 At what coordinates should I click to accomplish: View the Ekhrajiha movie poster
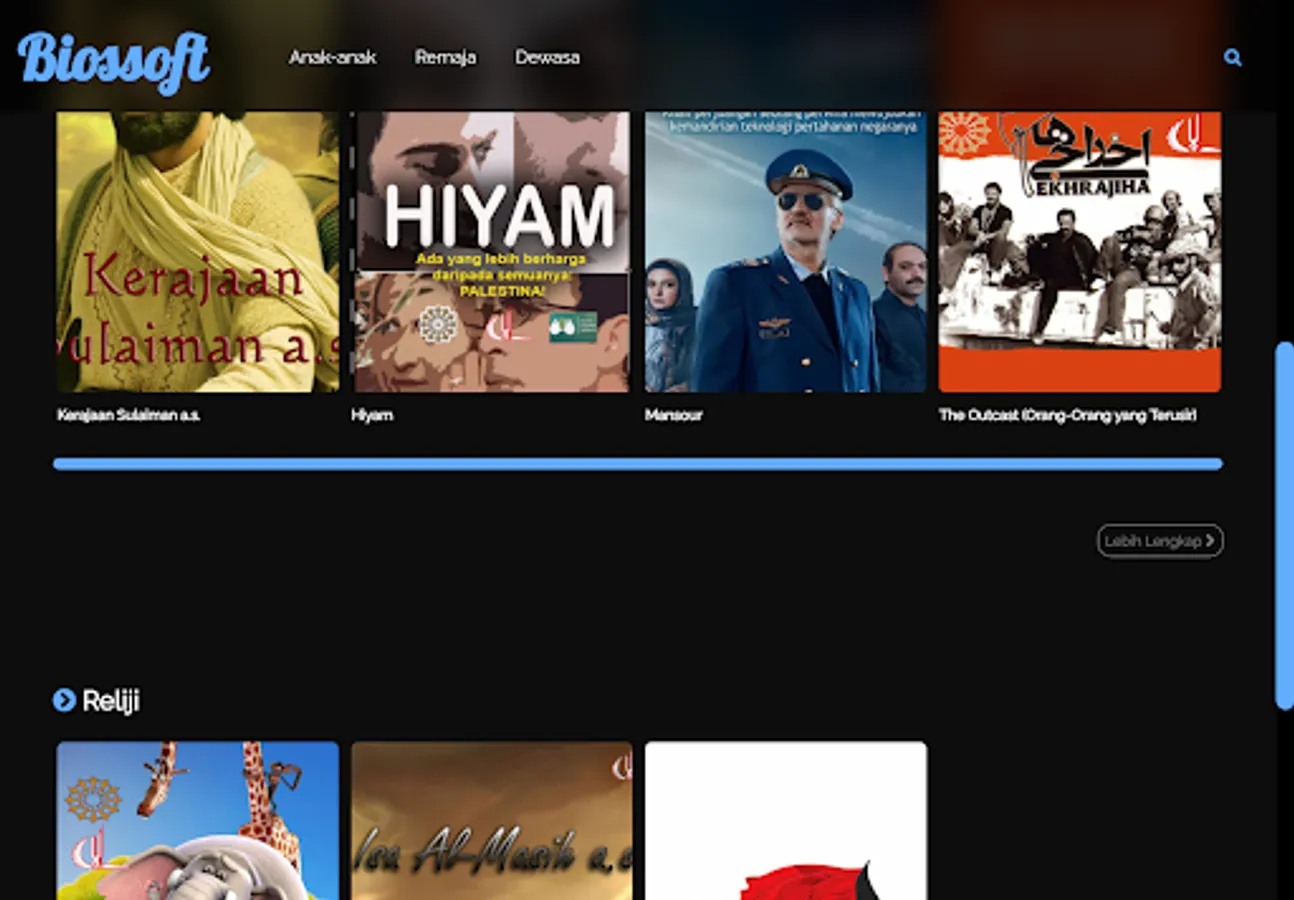pyautogui.click(x=1080, y=251)
